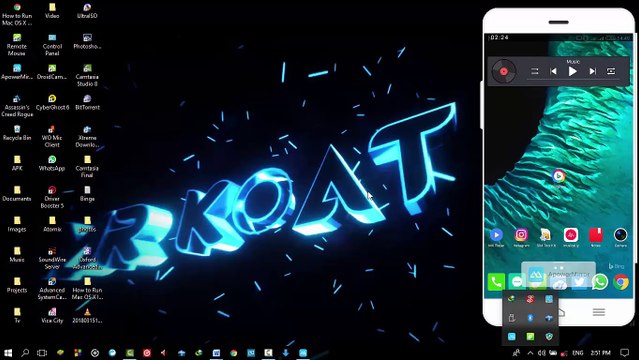Viewport: 639px width, 360px height.
Task: Open the clock showing 2:51 PM
Action: [600, 353]
